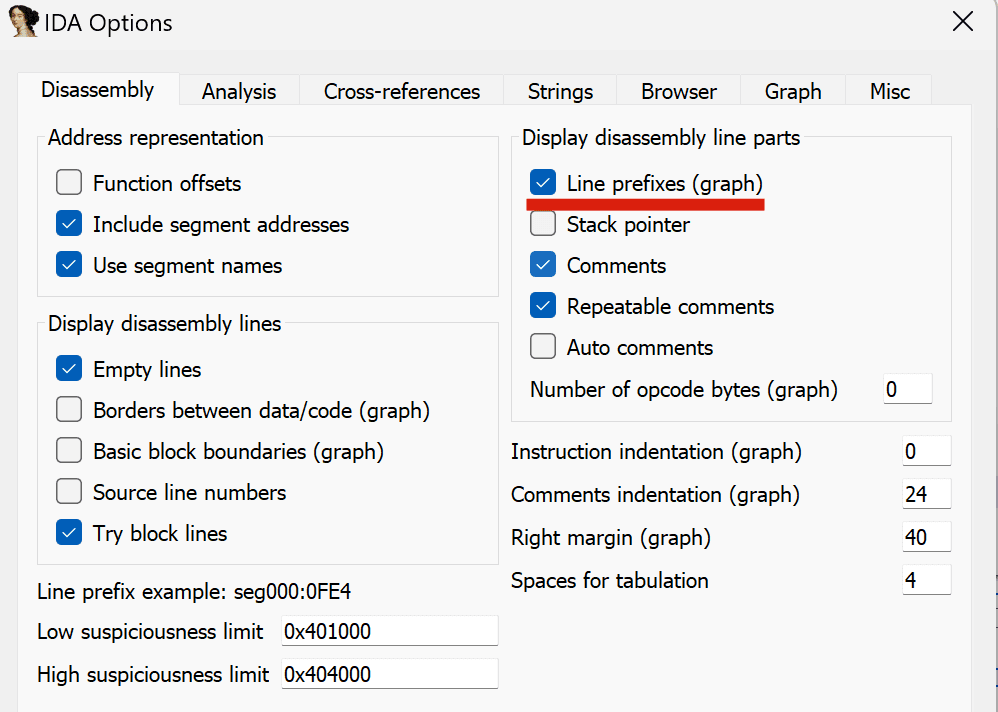This screenshot has height=712, width=998.
Task: Close the IDA Options dialog
Action: coord(962,22)
